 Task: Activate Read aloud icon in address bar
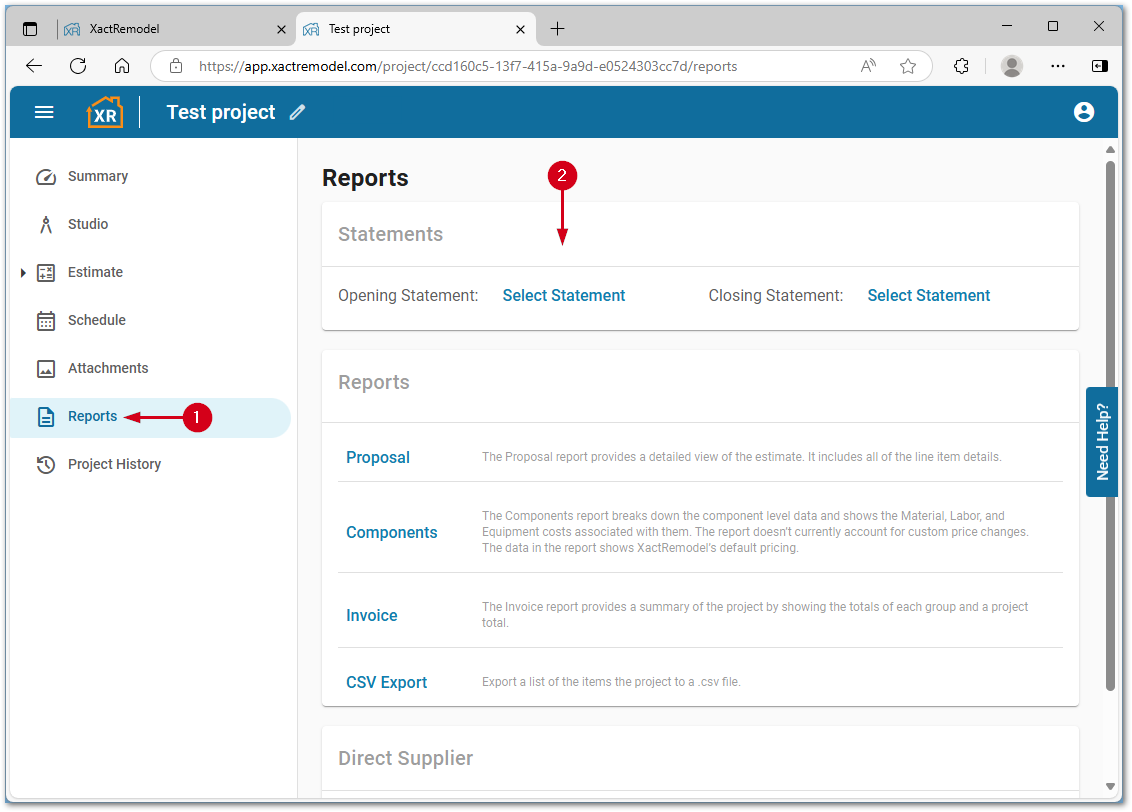coord(868,66)
